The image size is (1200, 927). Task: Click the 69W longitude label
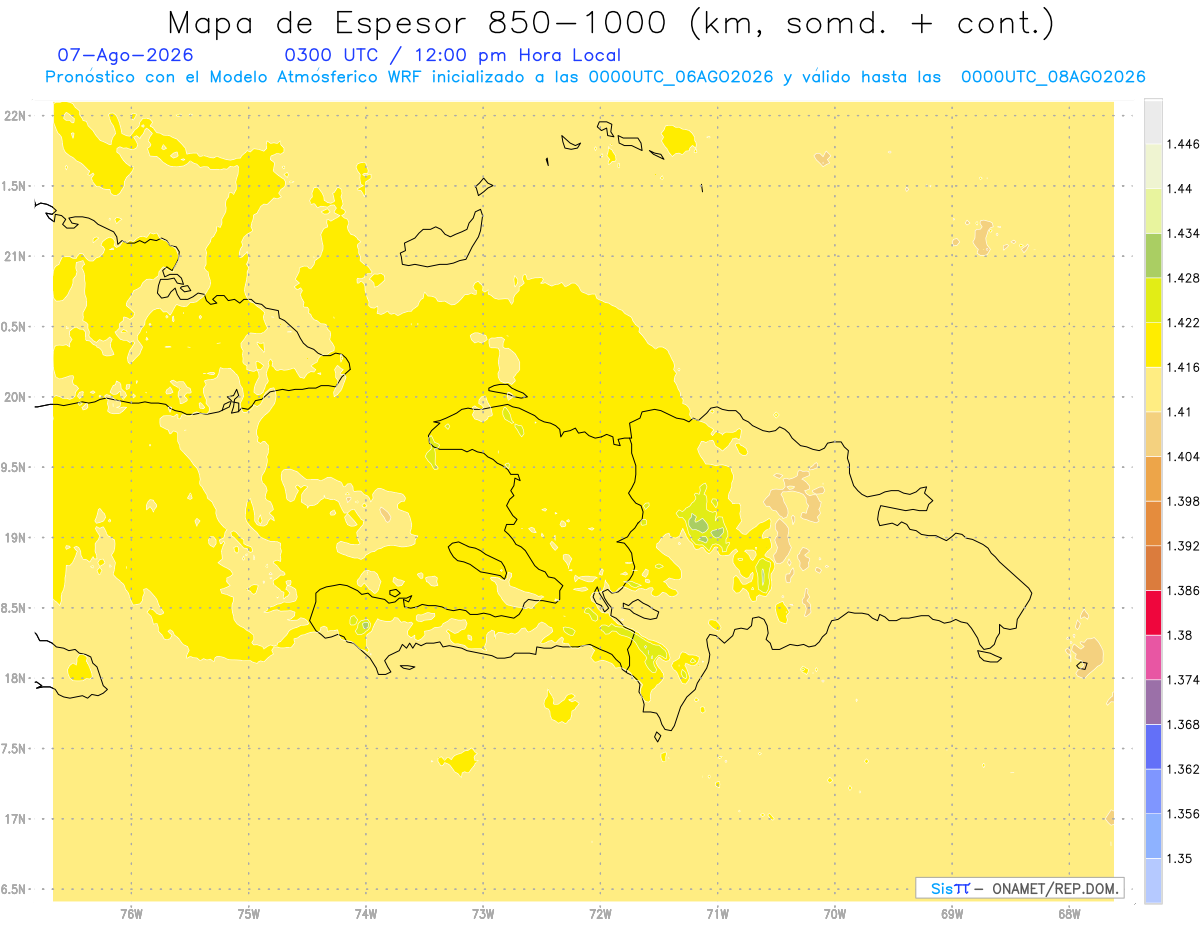coord(952,915)
